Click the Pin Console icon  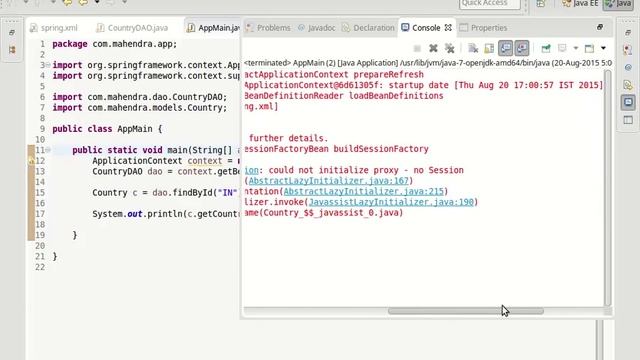pos(546,49)
